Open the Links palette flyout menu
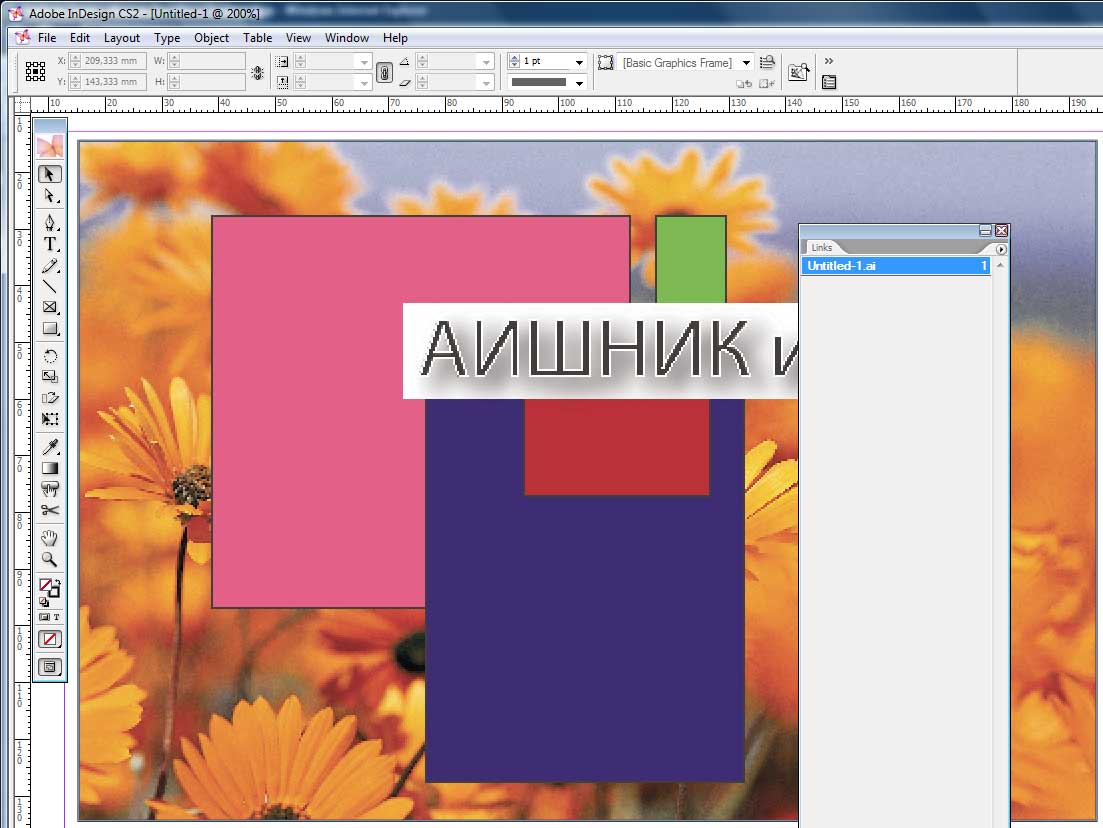 point(1001,249)
